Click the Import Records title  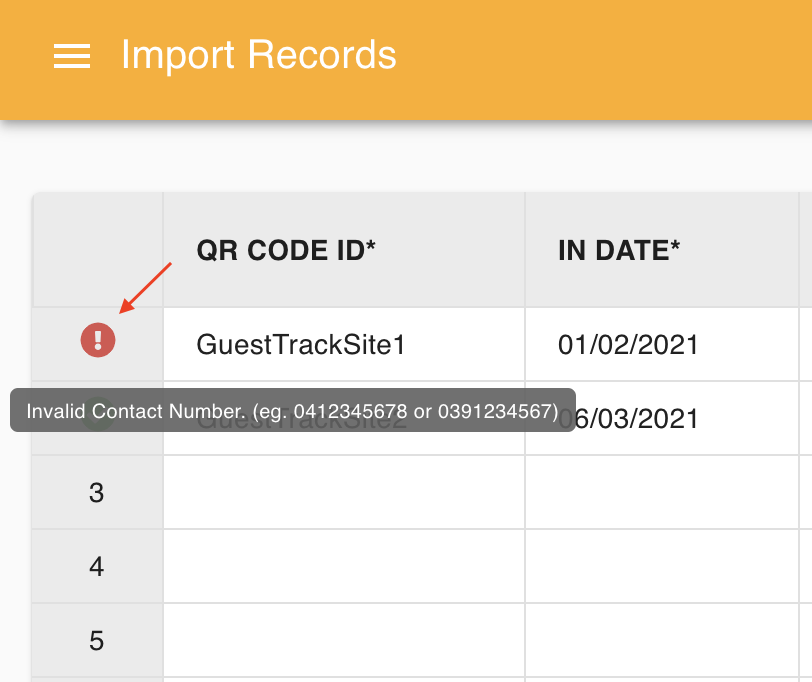pos(258,55)
